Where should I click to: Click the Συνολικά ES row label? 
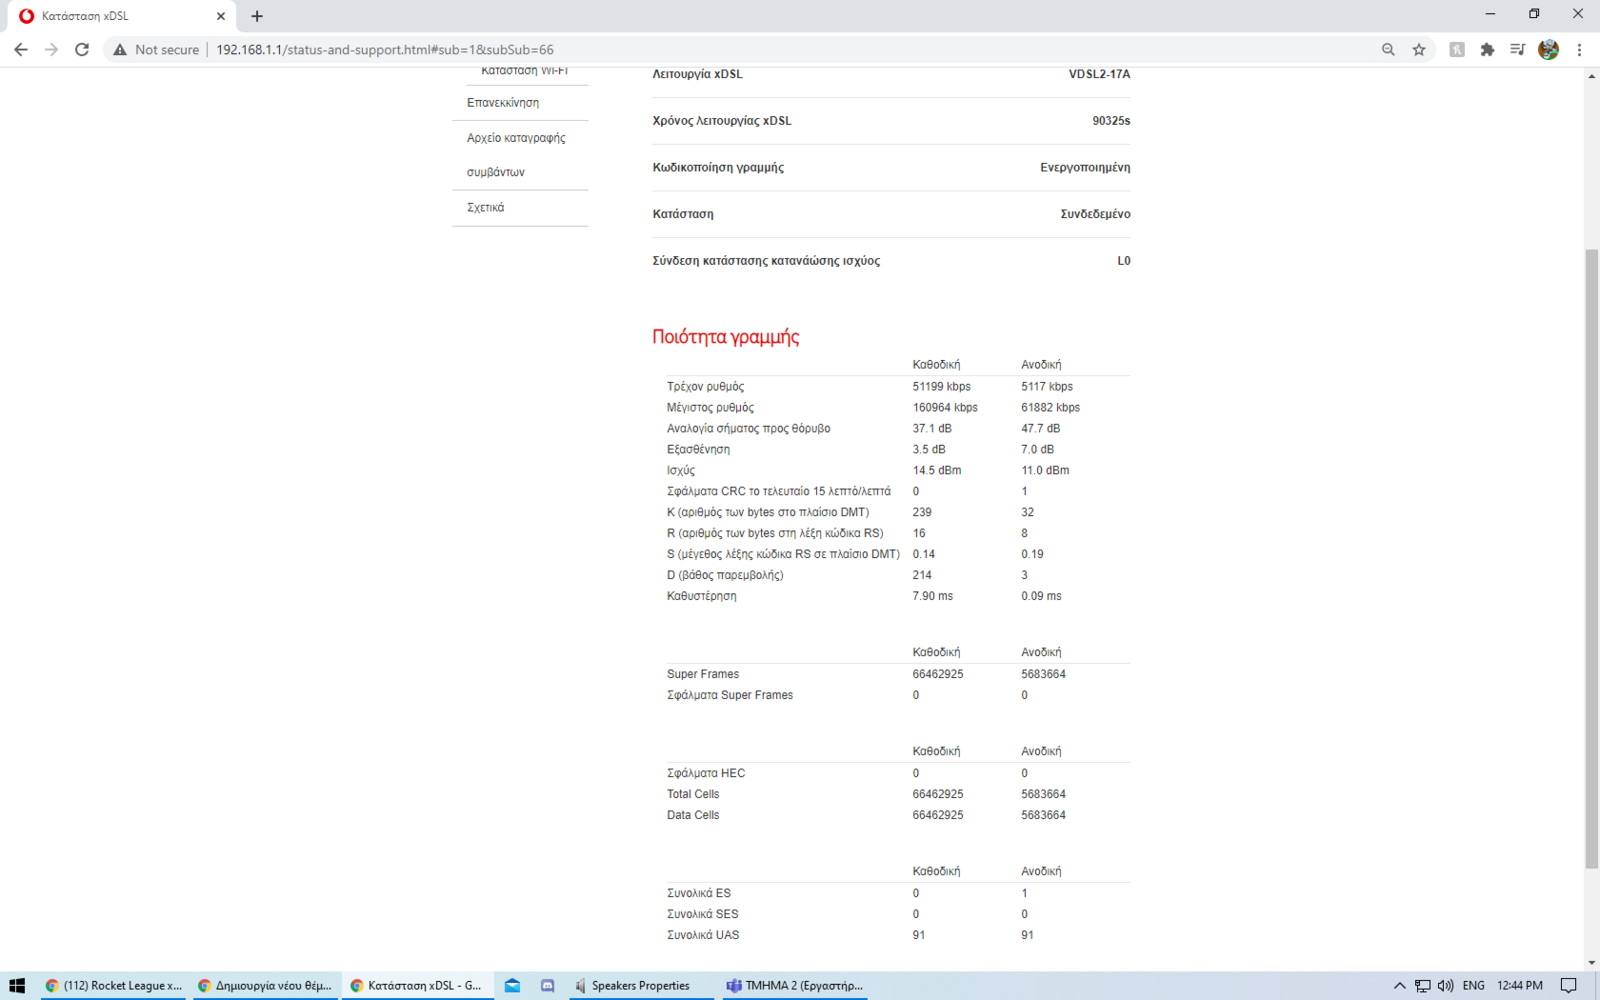[699, 894]
